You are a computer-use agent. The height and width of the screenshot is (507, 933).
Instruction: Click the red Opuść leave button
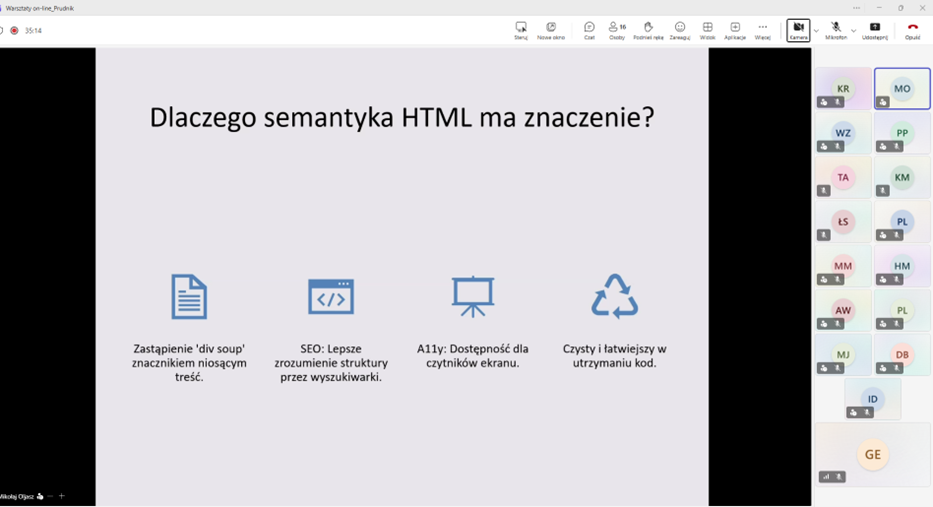click(x=912, y=30)
